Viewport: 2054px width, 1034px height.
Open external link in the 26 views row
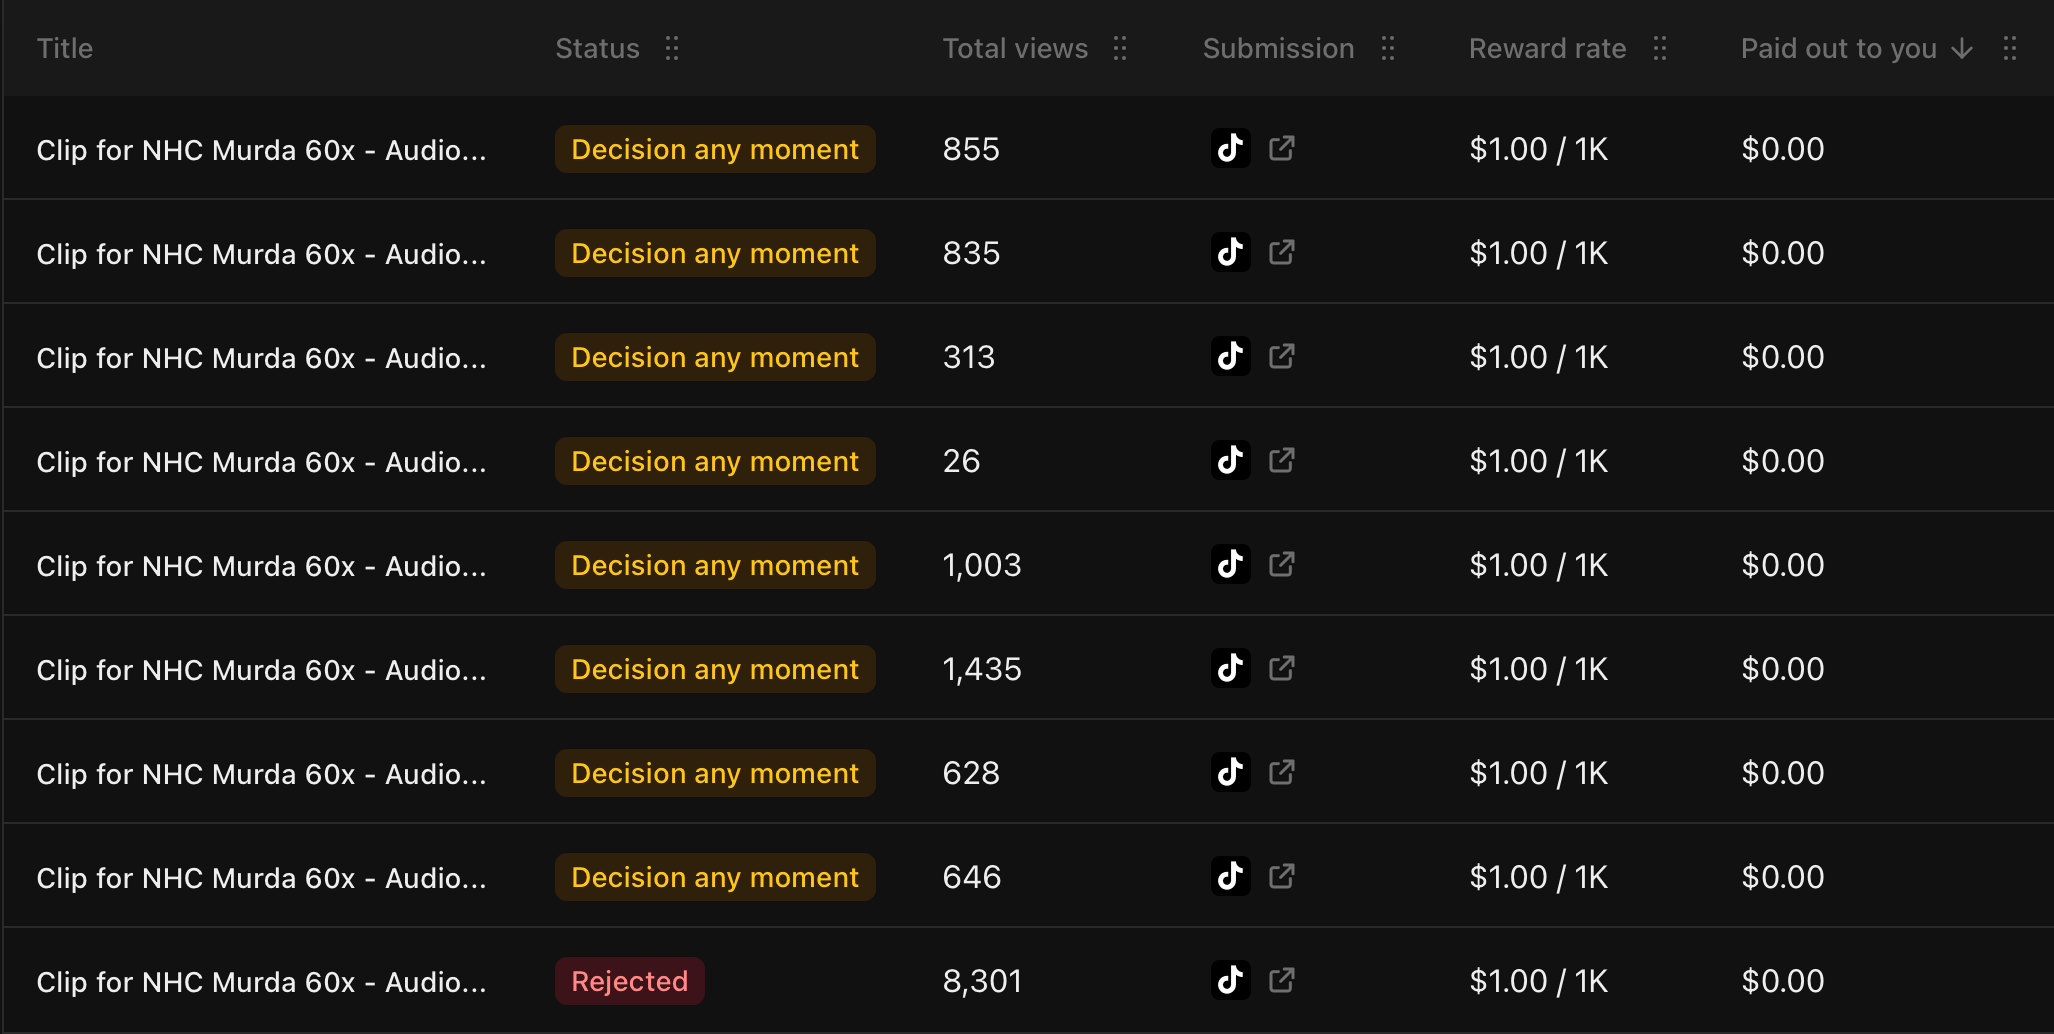[x=1282, y=460]
